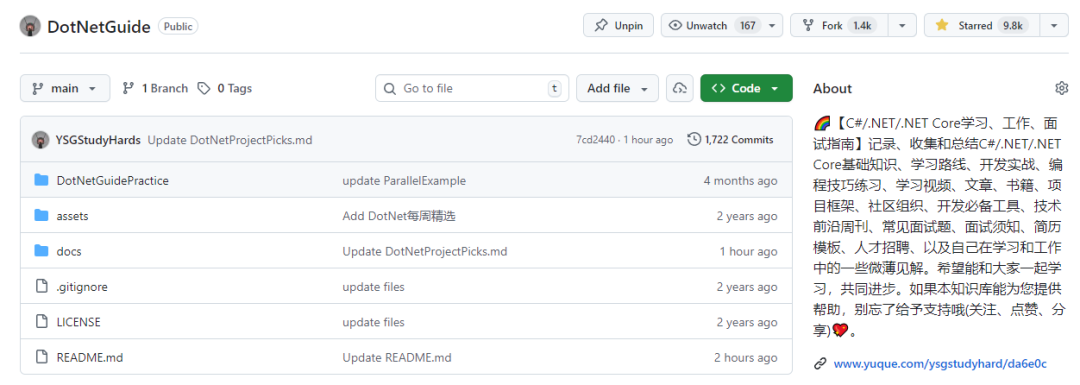Click the 167 watchers count

747,25
